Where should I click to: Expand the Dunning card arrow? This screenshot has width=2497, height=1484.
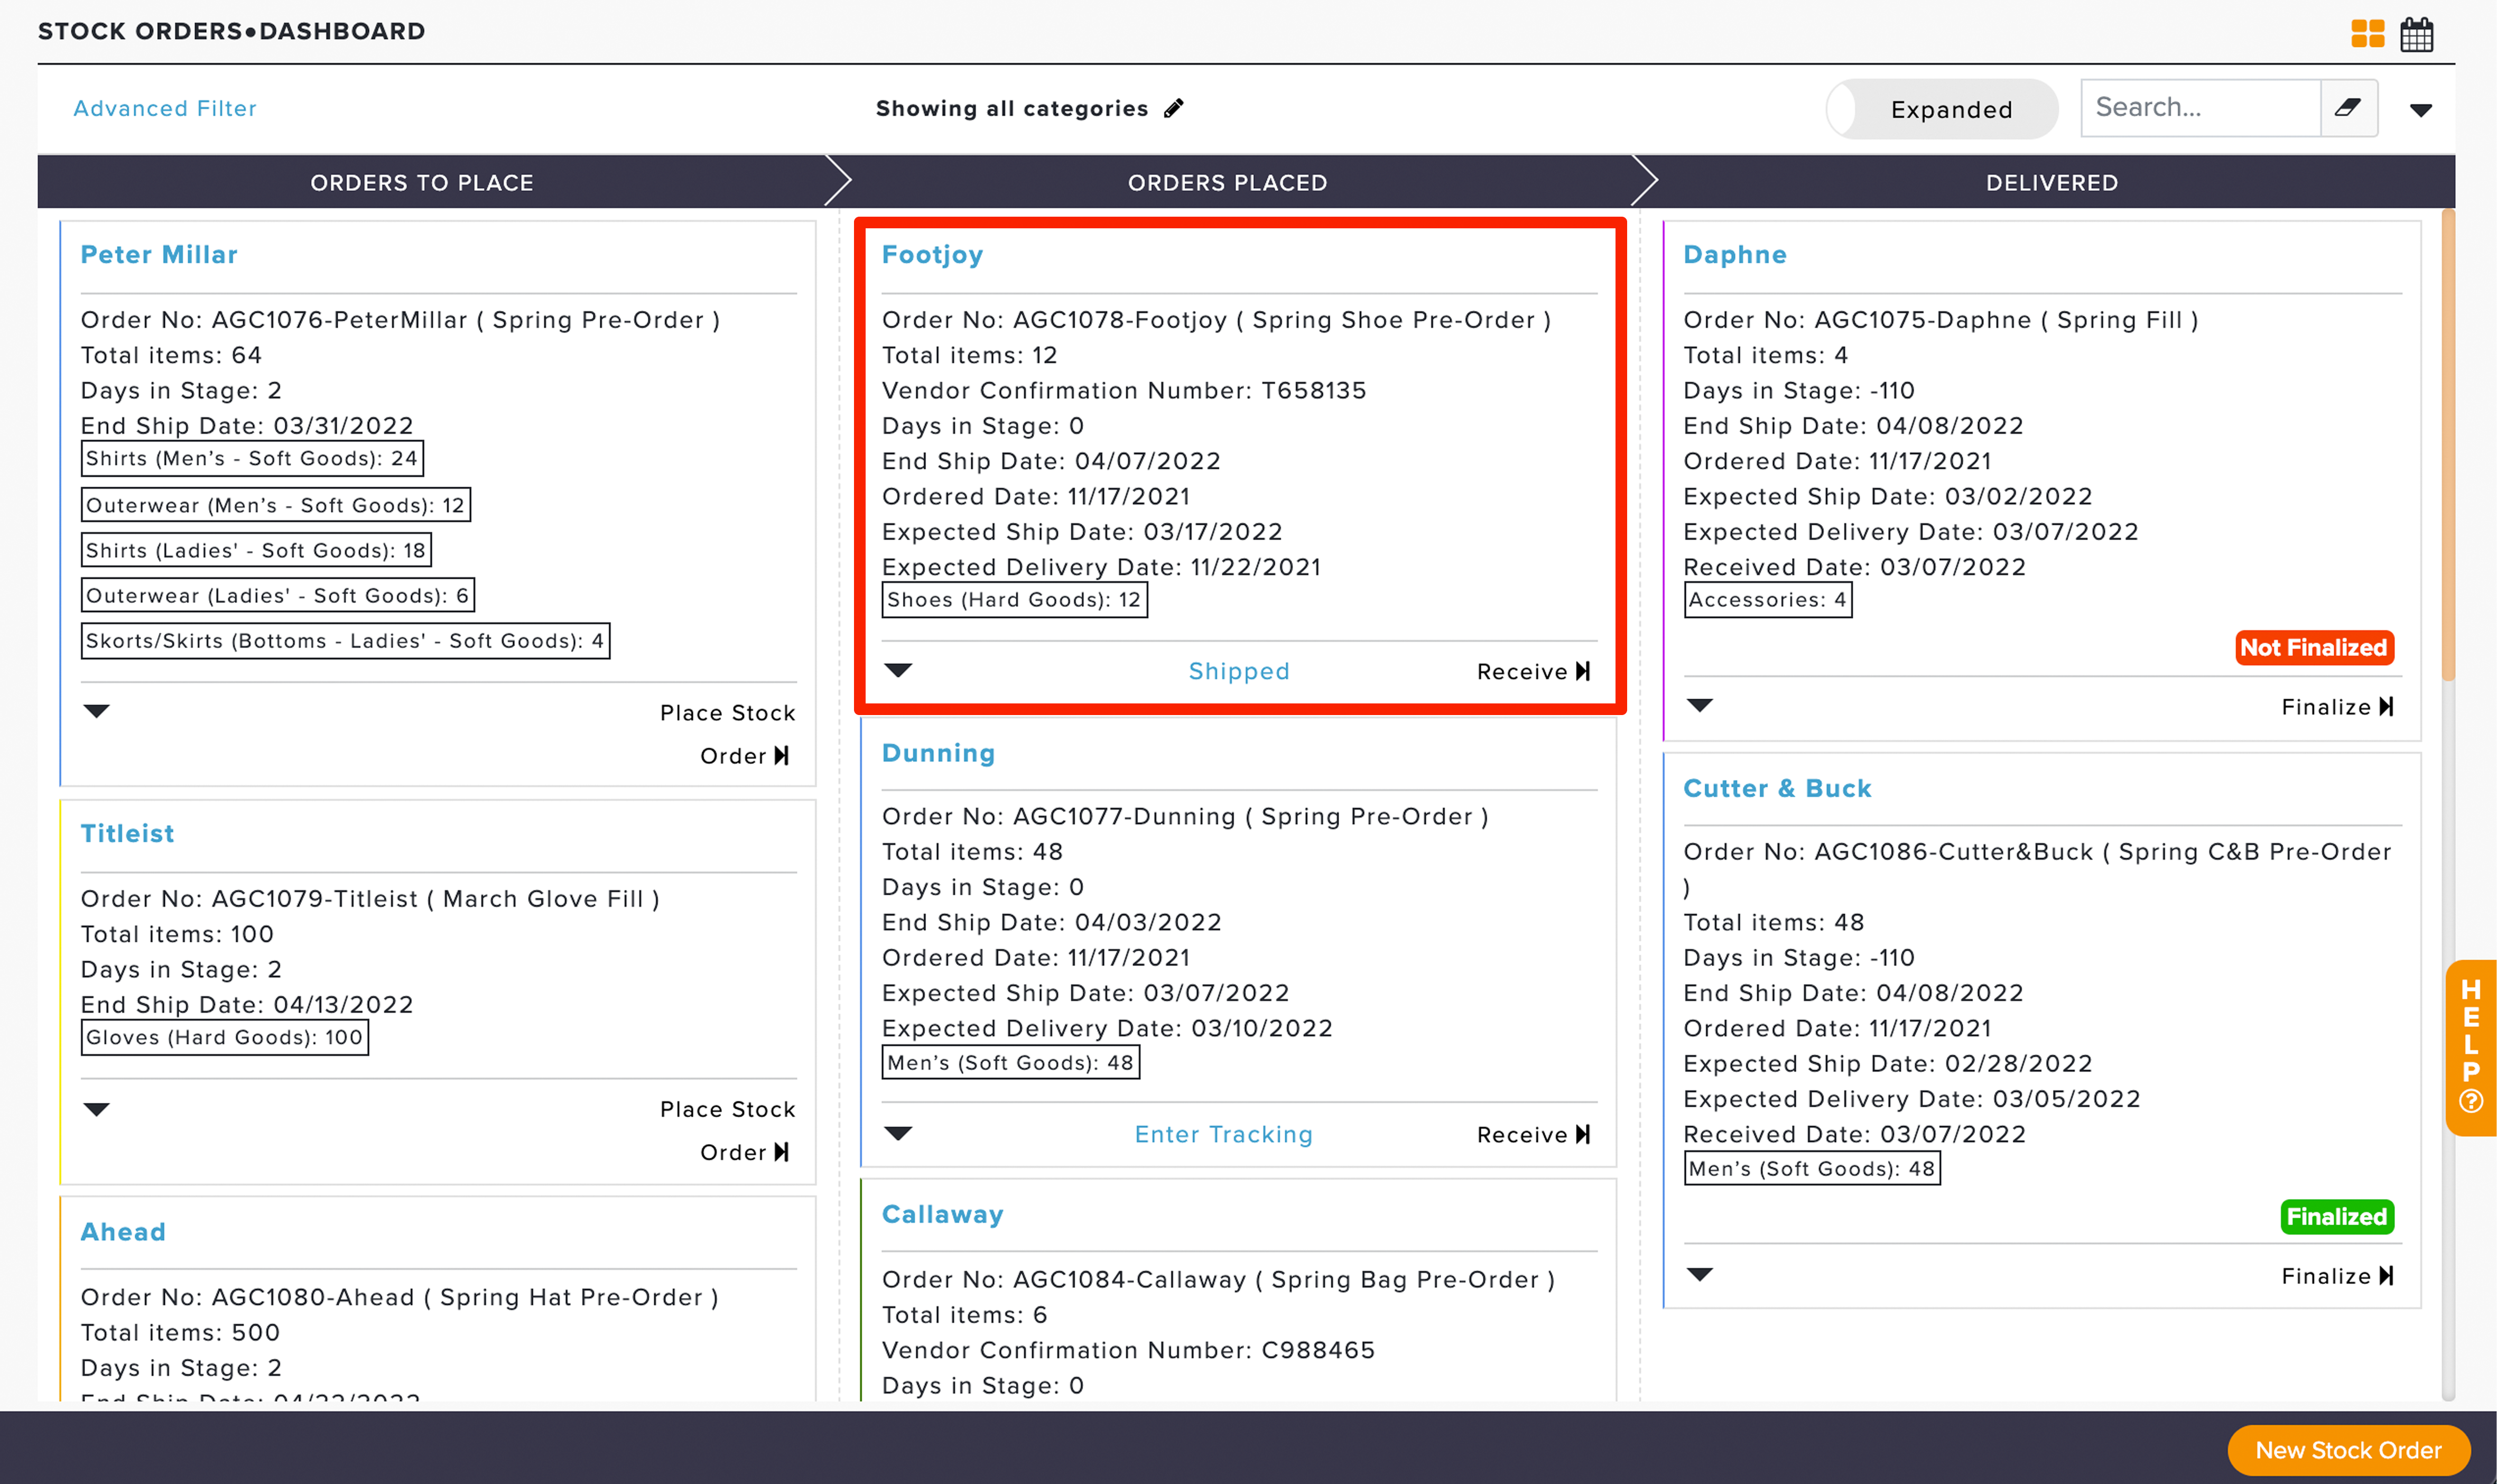tap(898, 1133)
